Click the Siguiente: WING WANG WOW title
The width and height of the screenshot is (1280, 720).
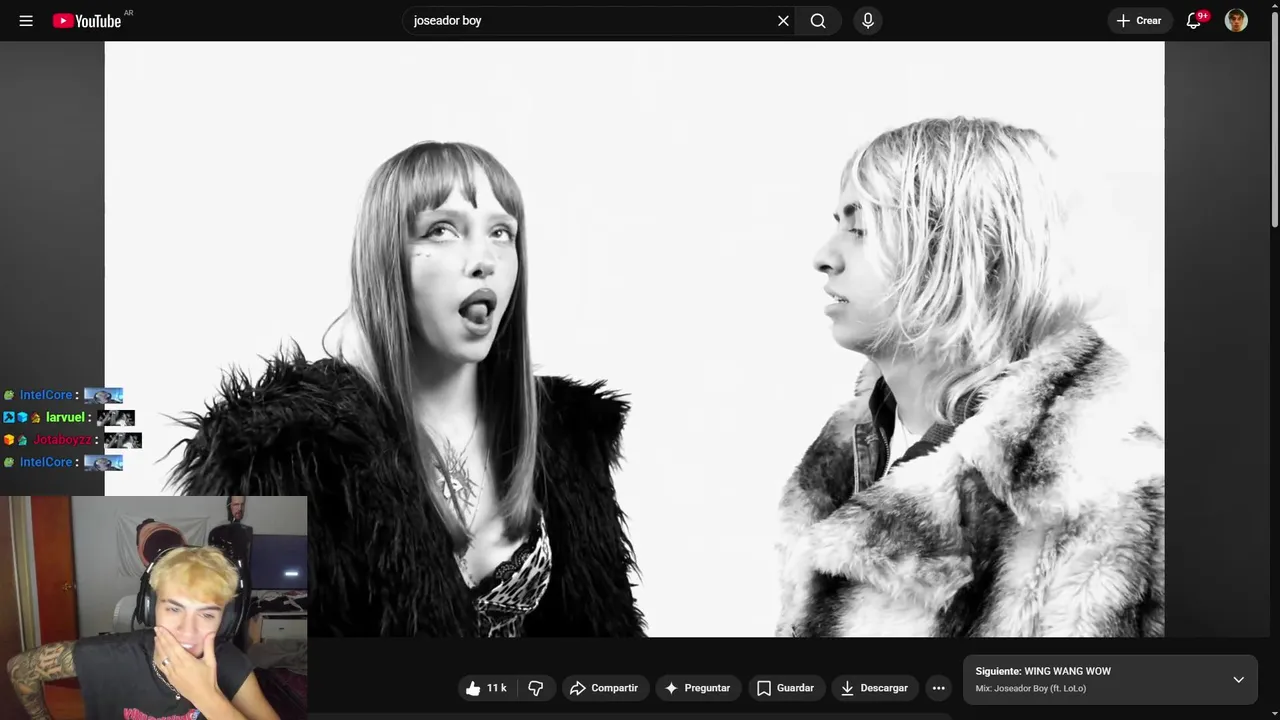(1043, 671)
